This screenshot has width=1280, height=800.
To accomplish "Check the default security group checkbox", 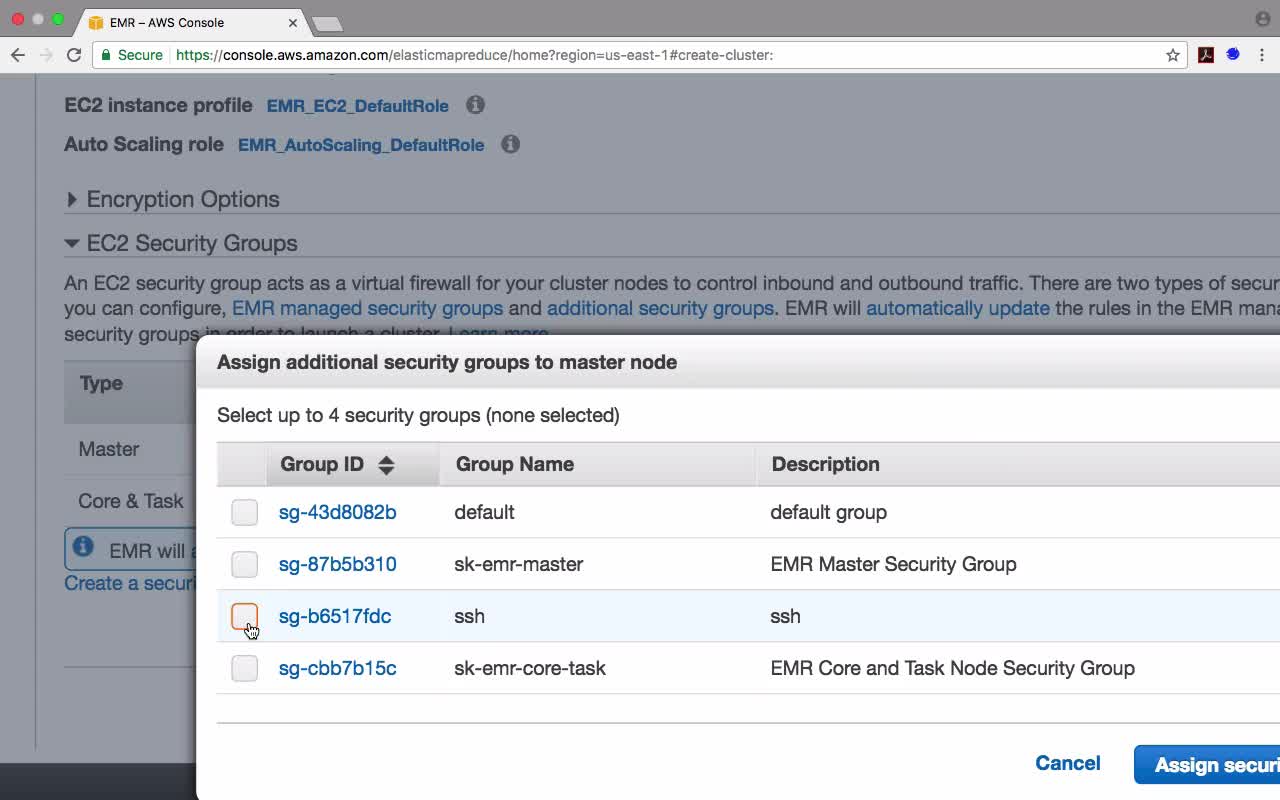I will (244, 512).
